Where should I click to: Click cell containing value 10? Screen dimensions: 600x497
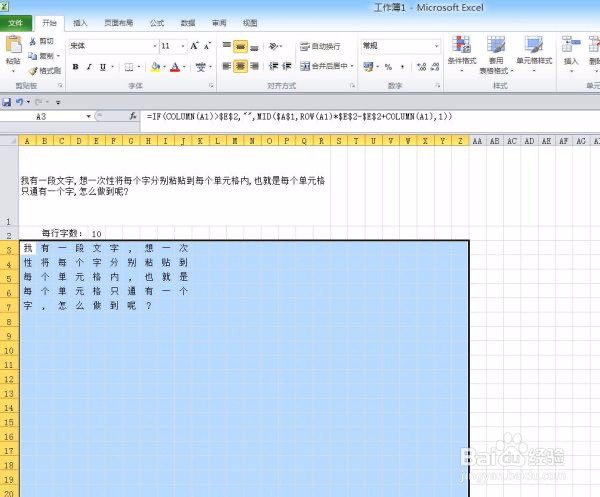96,233
